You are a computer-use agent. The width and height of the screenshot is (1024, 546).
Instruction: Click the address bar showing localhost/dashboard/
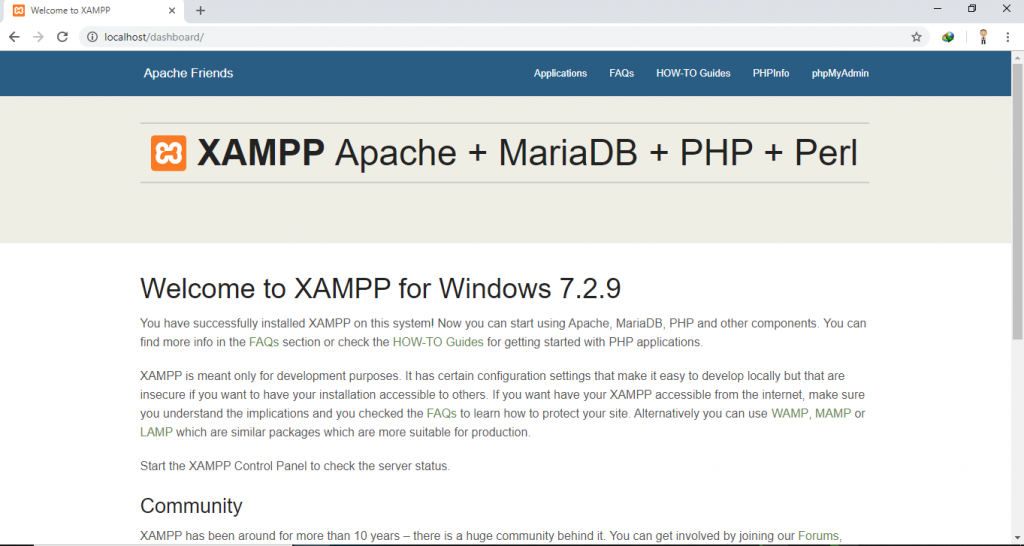point(500,37)
